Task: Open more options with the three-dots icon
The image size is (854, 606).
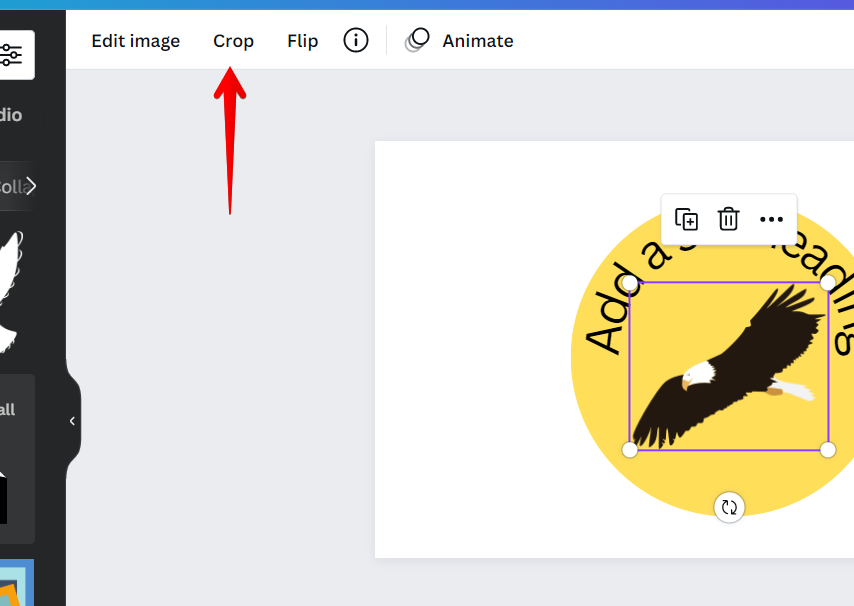Action: click(771, 219)
